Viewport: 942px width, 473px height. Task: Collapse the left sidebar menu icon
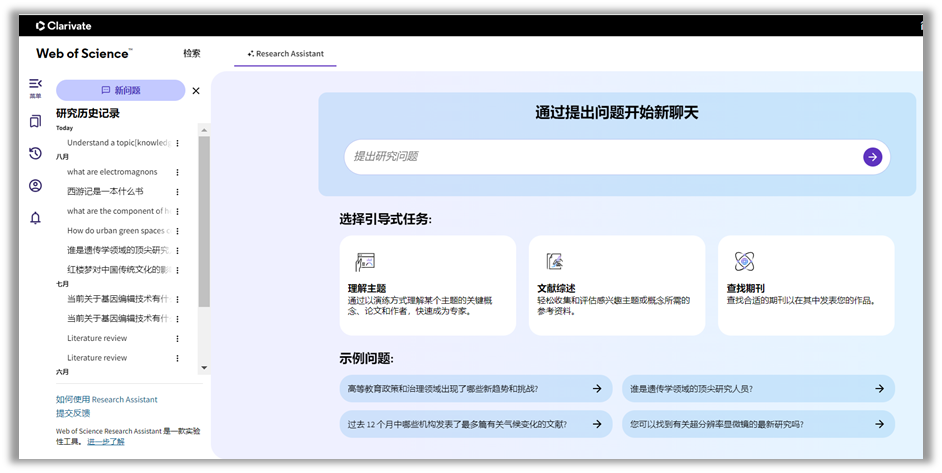click(x=36, y=84)
